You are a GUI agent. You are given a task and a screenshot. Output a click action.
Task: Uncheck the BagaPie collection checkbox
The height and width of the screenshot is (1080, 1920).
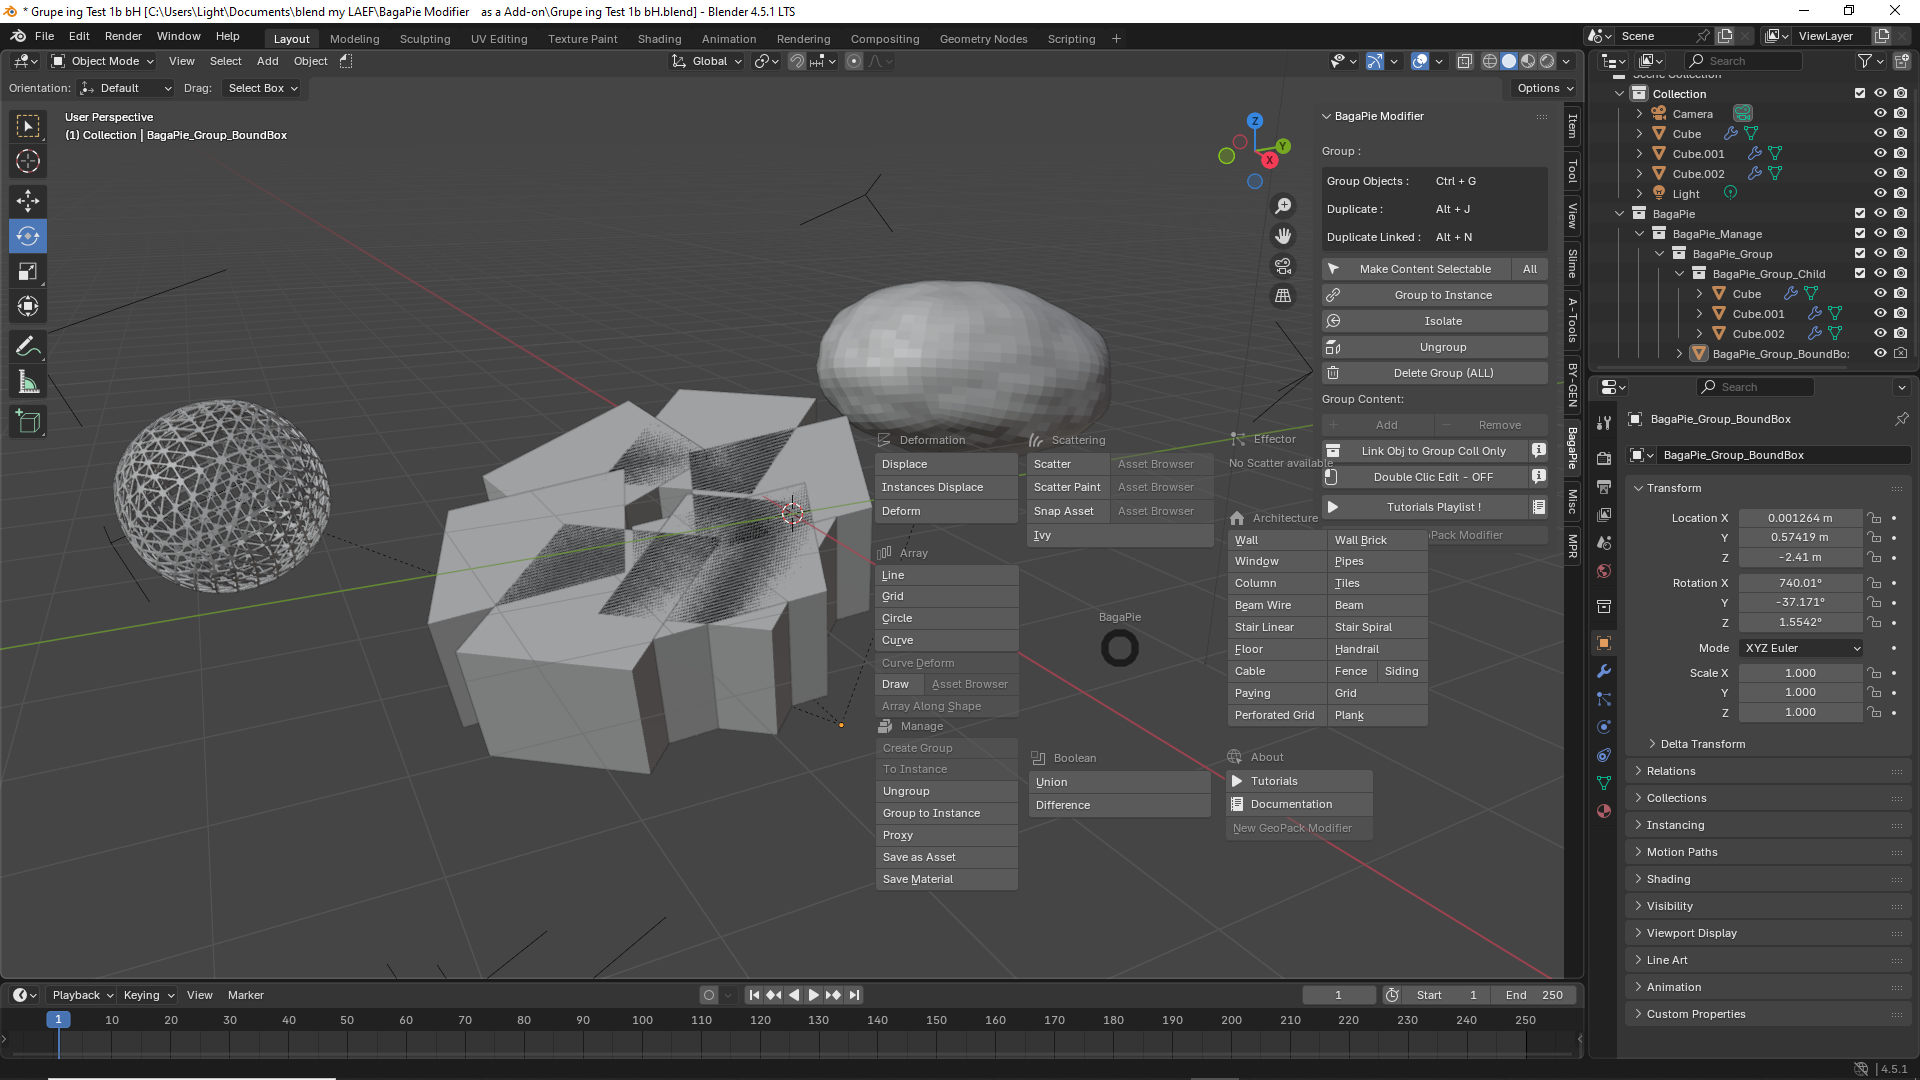click(1860, 214)
